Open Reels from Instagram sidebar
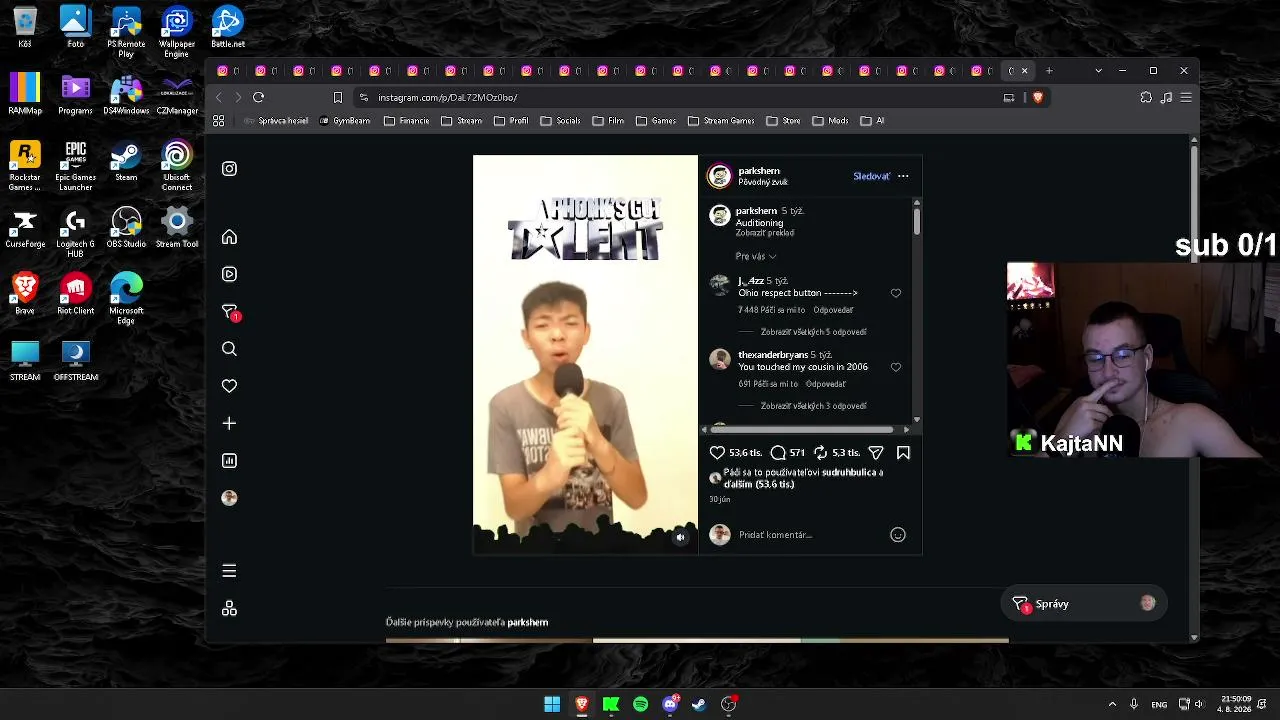1280x720 pixels. click(229, 274)
